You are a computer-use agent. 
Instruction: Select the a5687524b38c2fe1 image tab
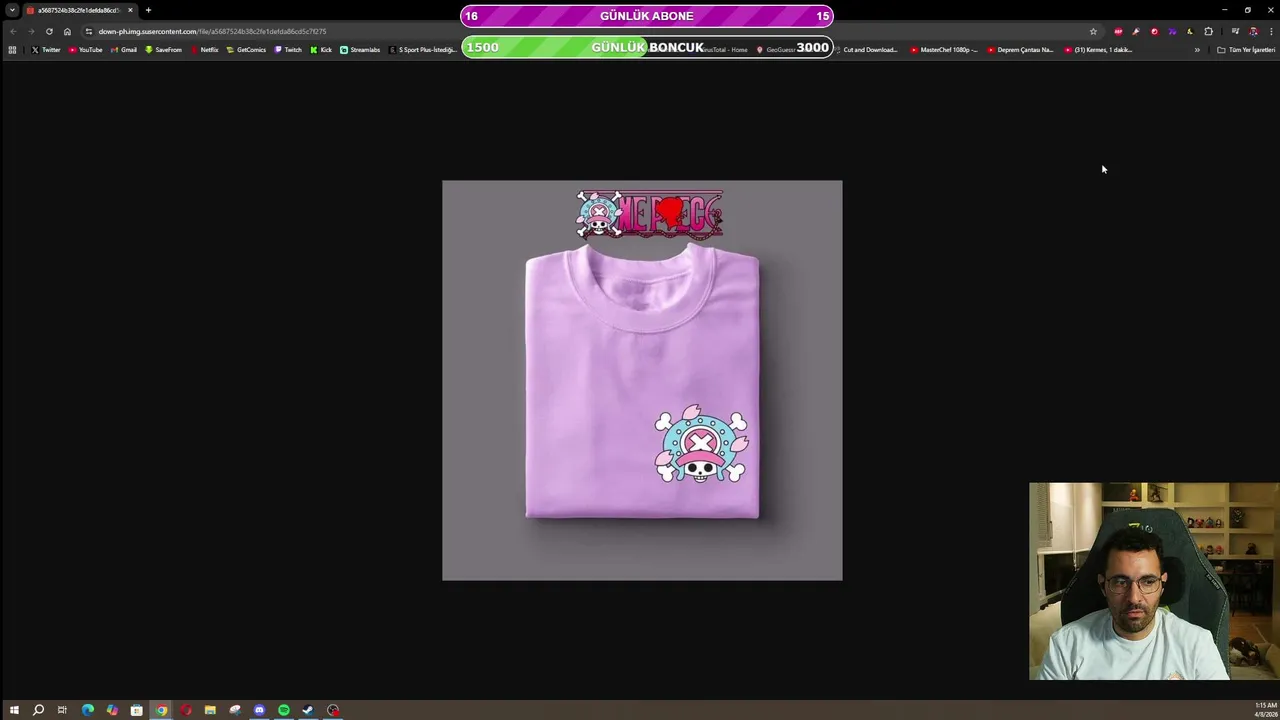click(x=80, y=10)
